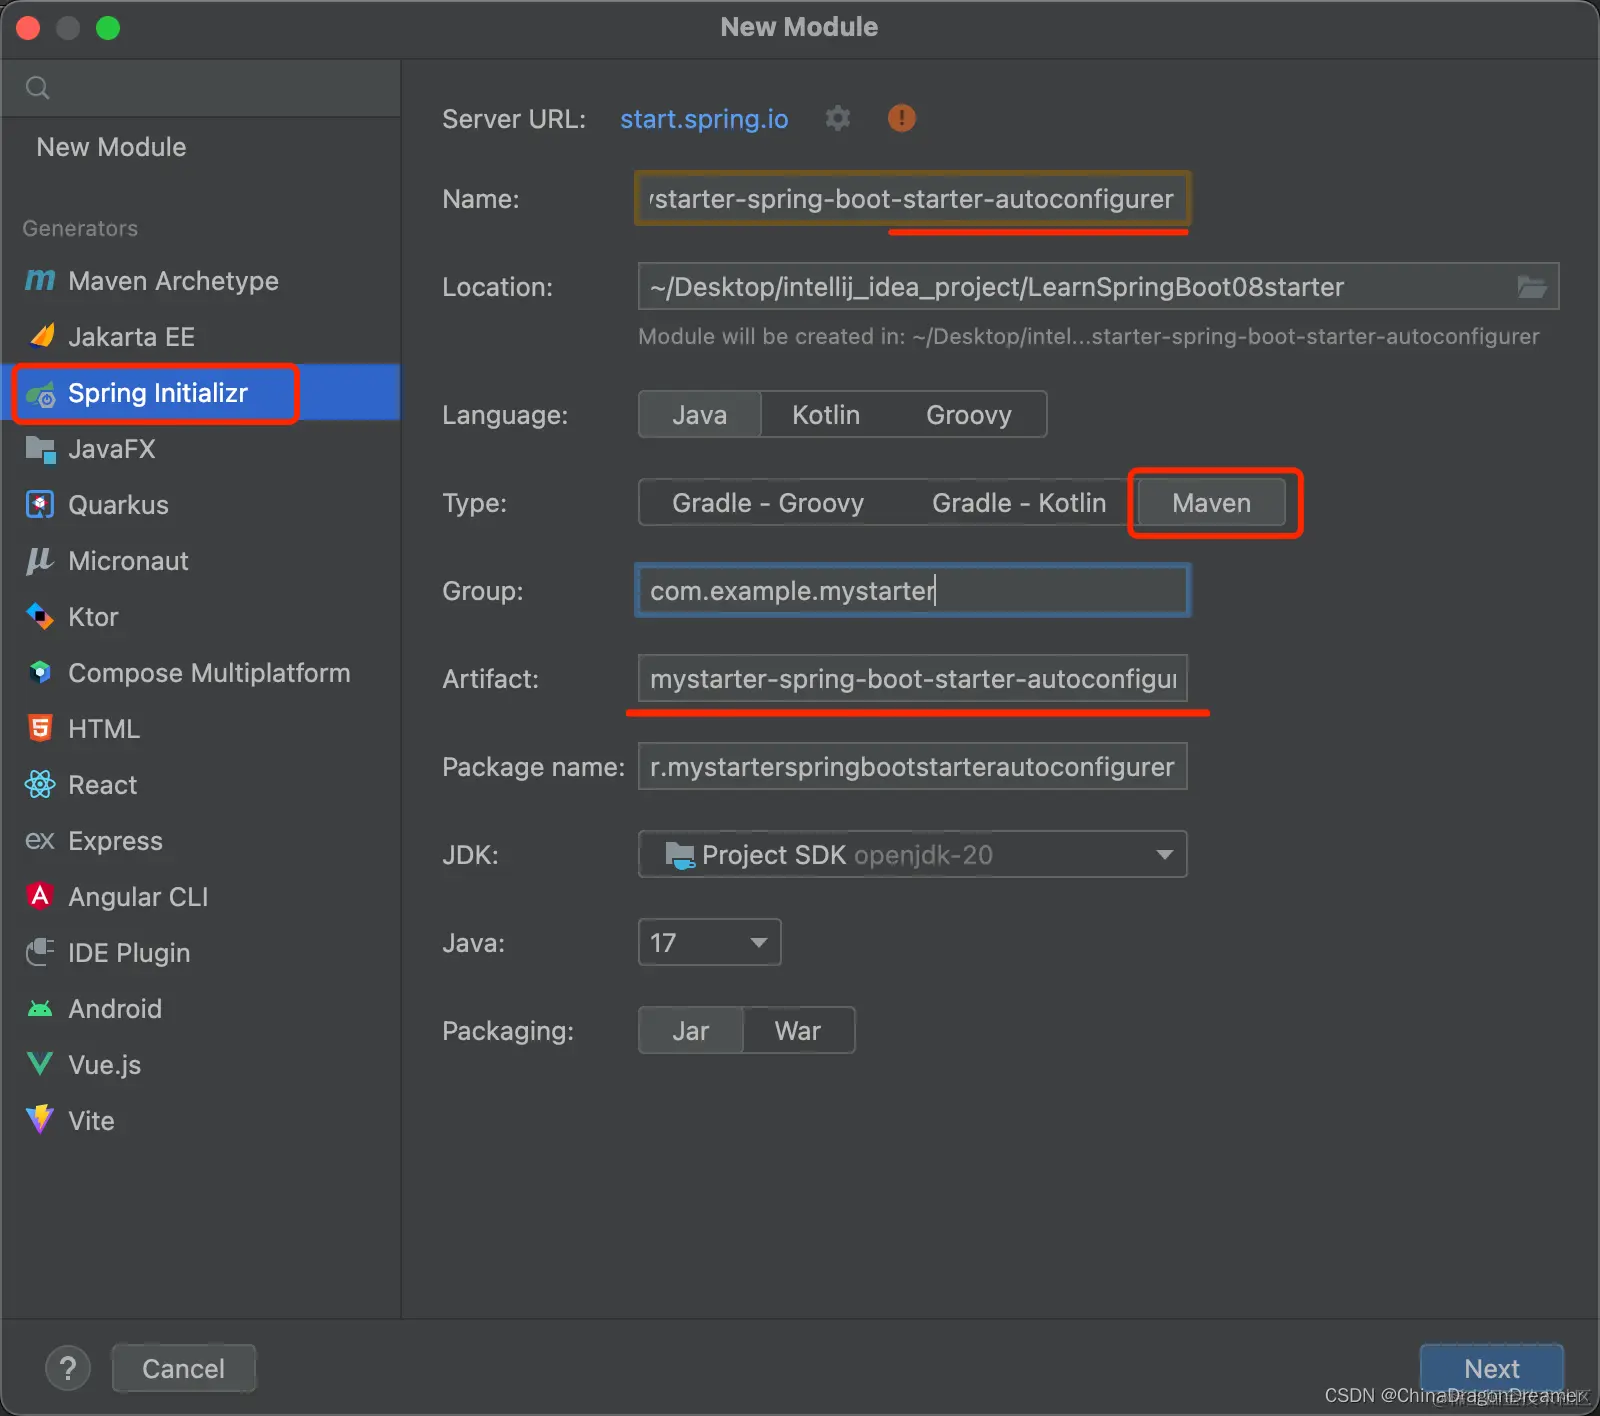Set language to Kotlin

[826, 415]
